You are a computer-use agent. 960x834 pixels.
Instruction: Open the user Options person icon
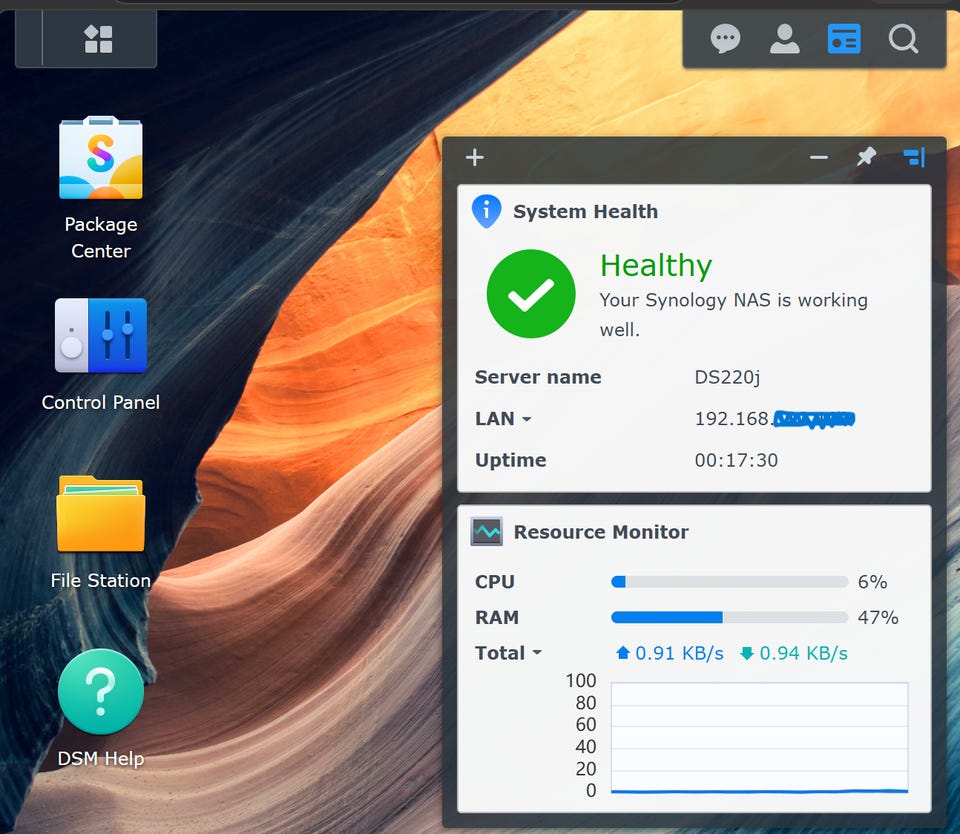point(784,39)
